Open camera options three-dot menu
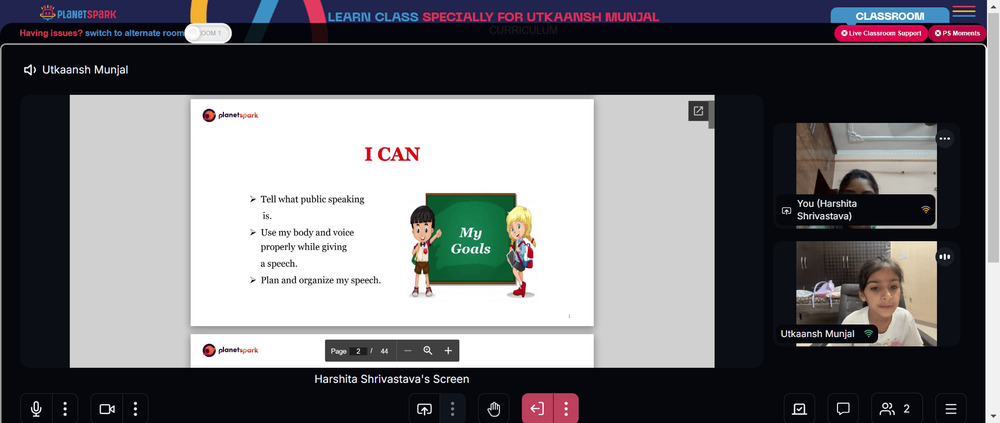1000x423 pixels. point(135,409)
